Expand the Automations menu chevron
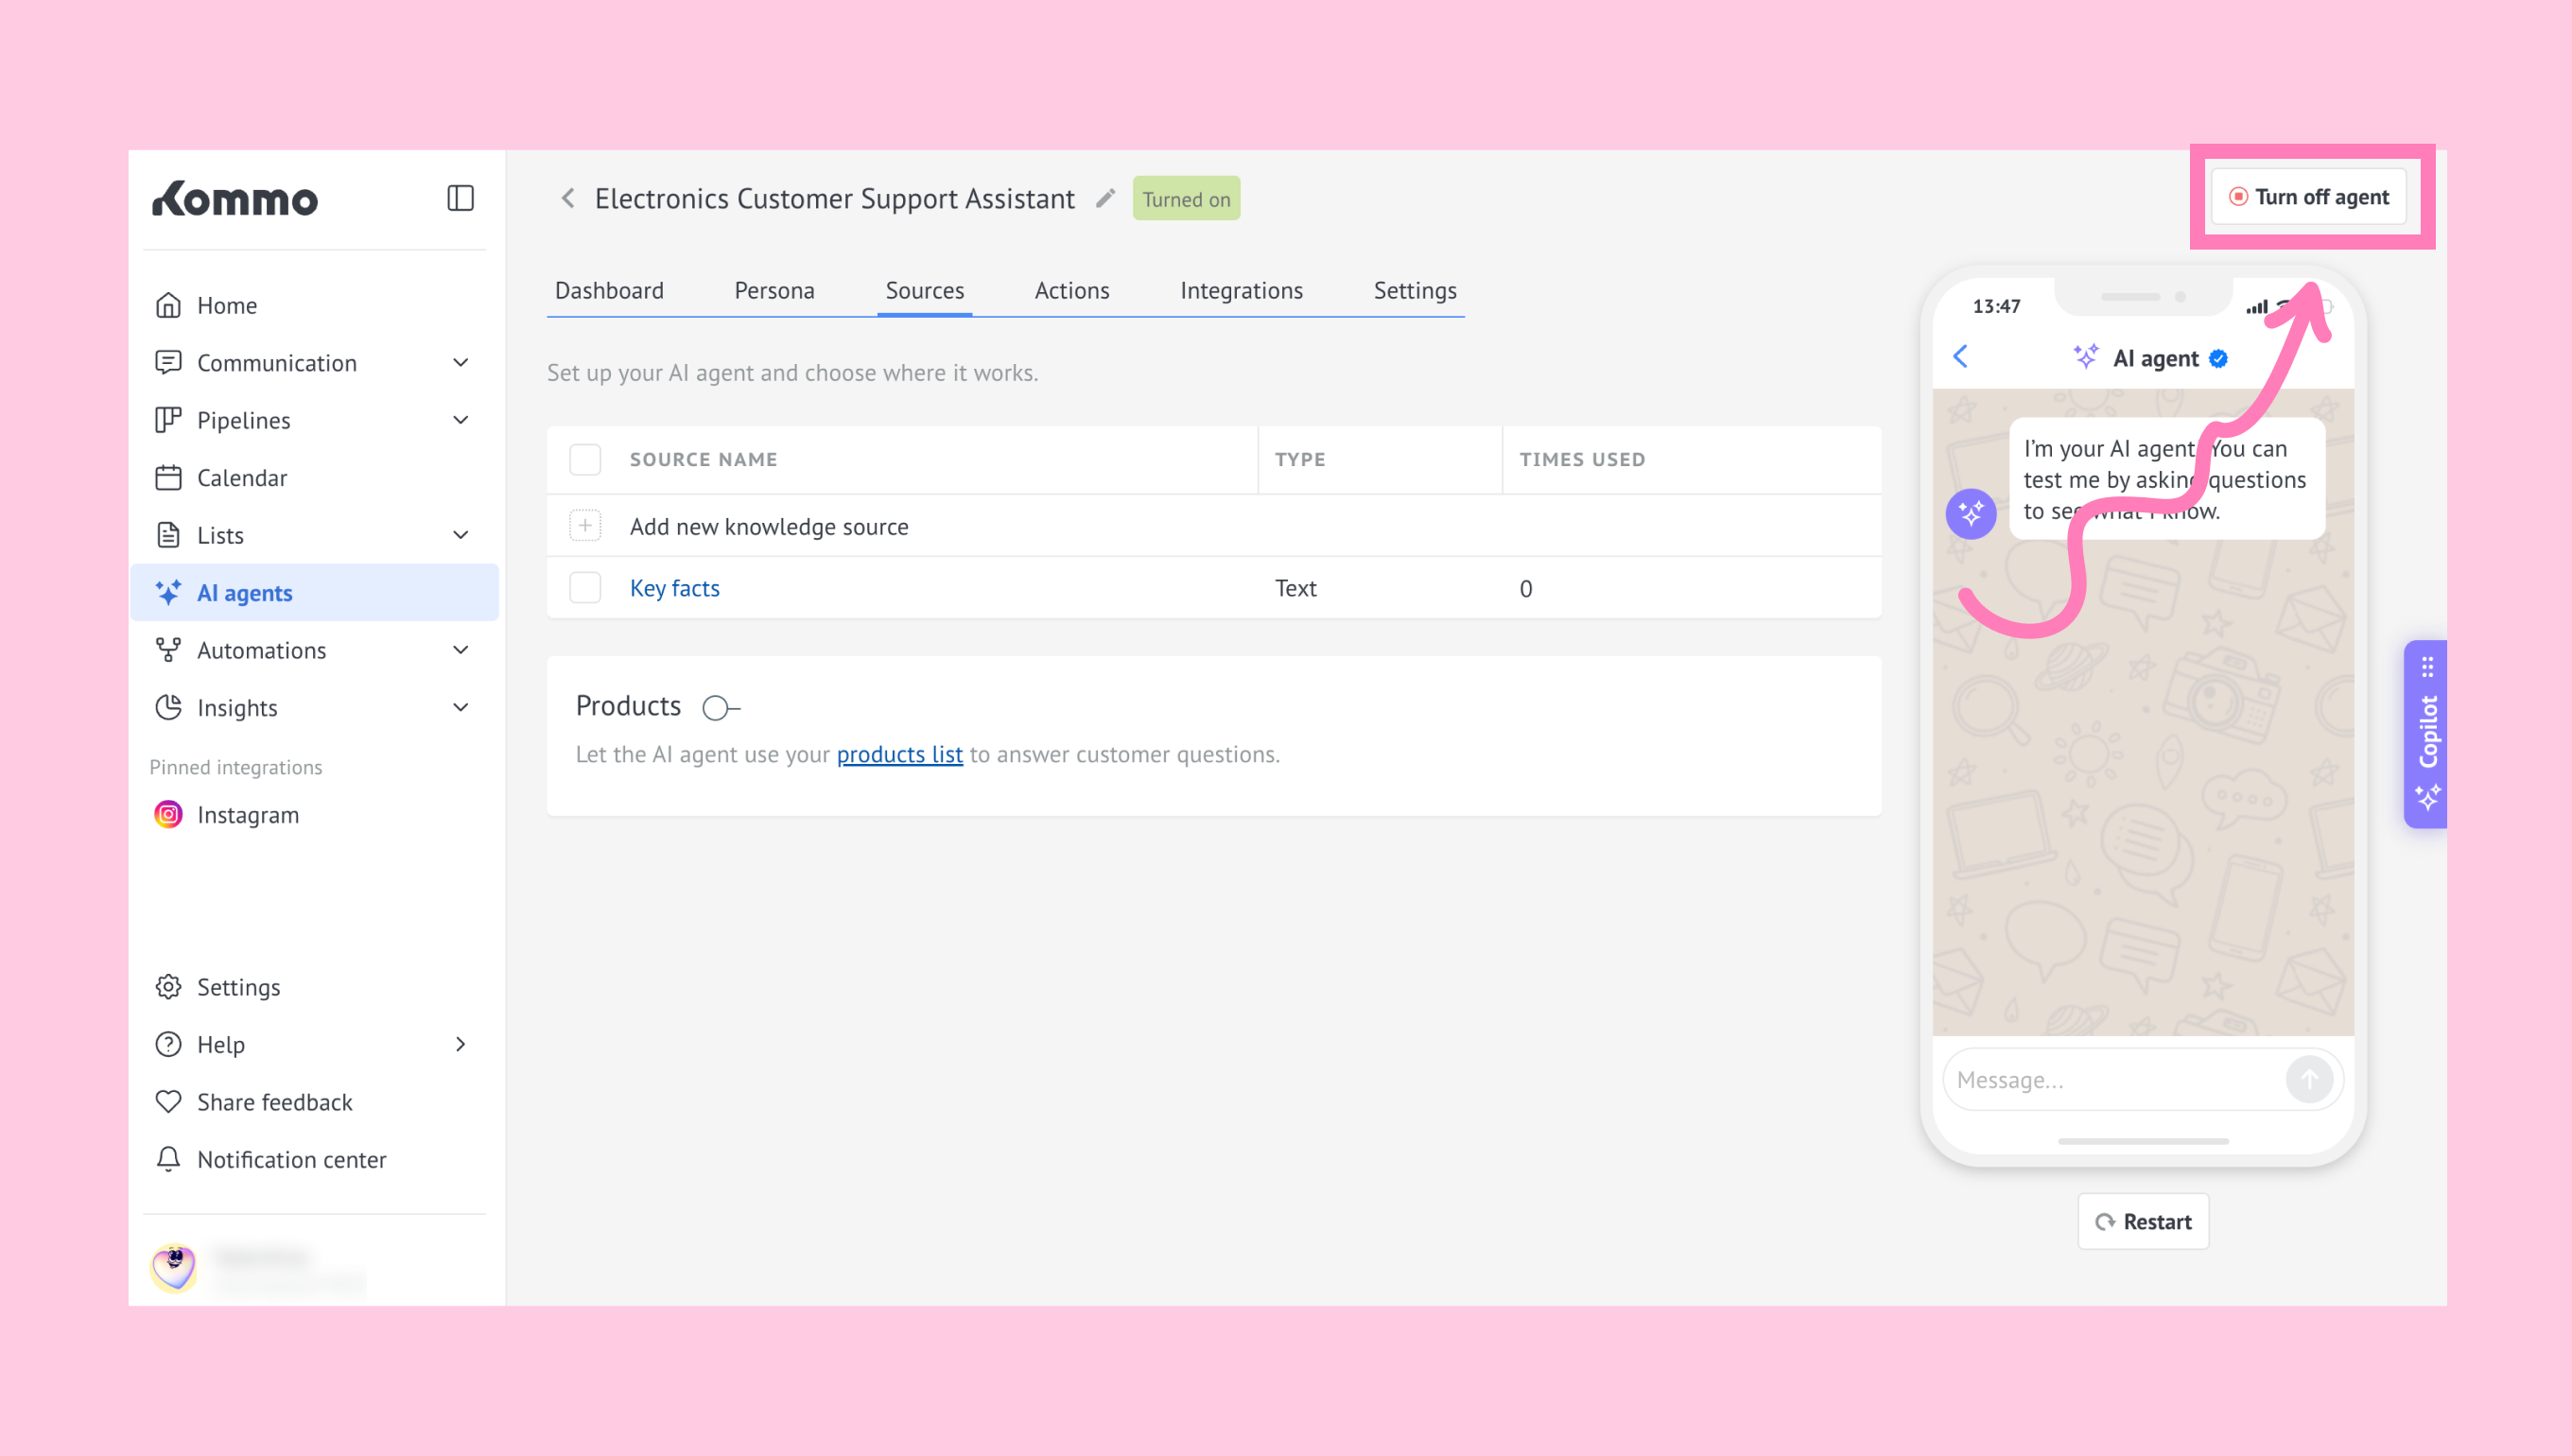 click(461, 650)
